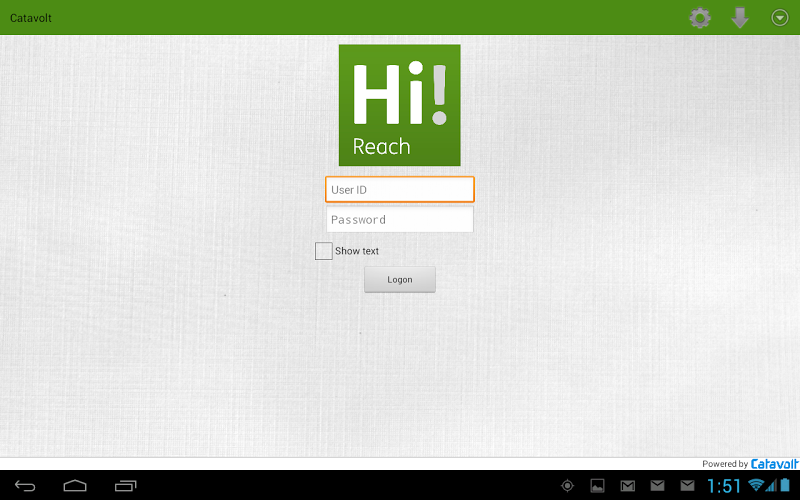Tap the GPS location status icon
The height and width of the screenshot is (500, 800).
(x=568, y=486)
